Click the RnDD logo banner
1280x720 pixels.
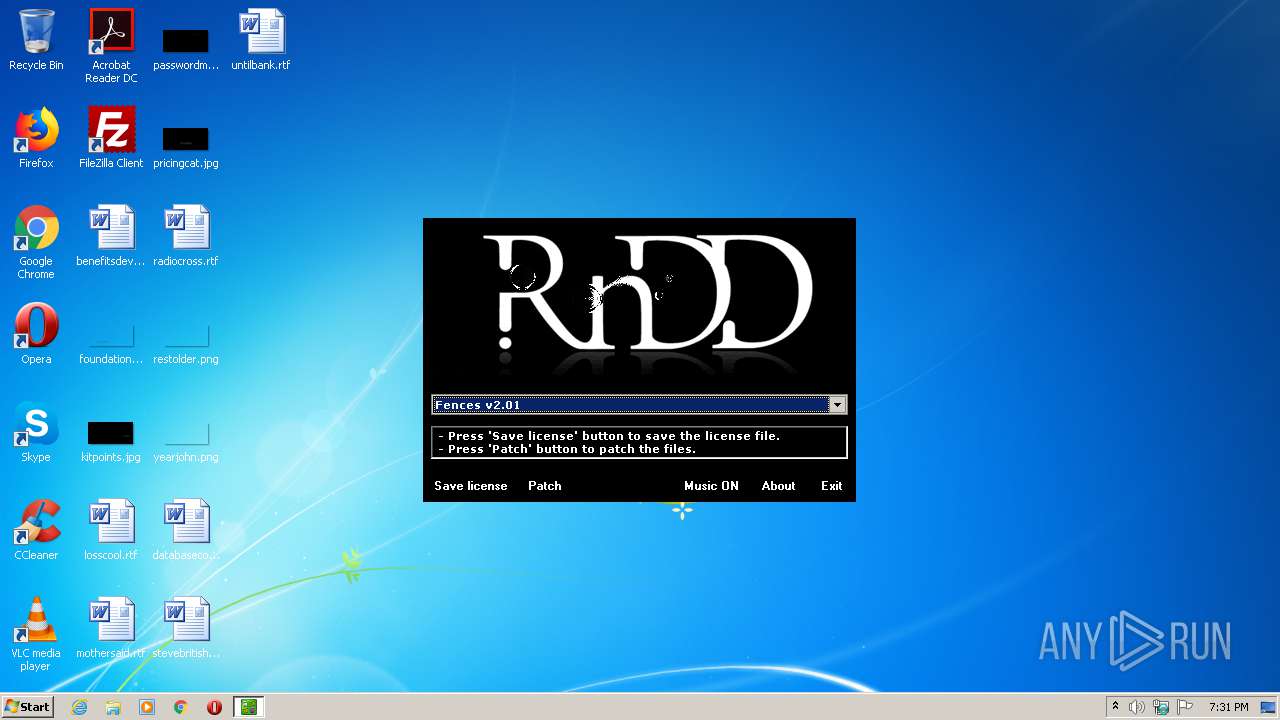pyautogui.click(x=640, y=303)
